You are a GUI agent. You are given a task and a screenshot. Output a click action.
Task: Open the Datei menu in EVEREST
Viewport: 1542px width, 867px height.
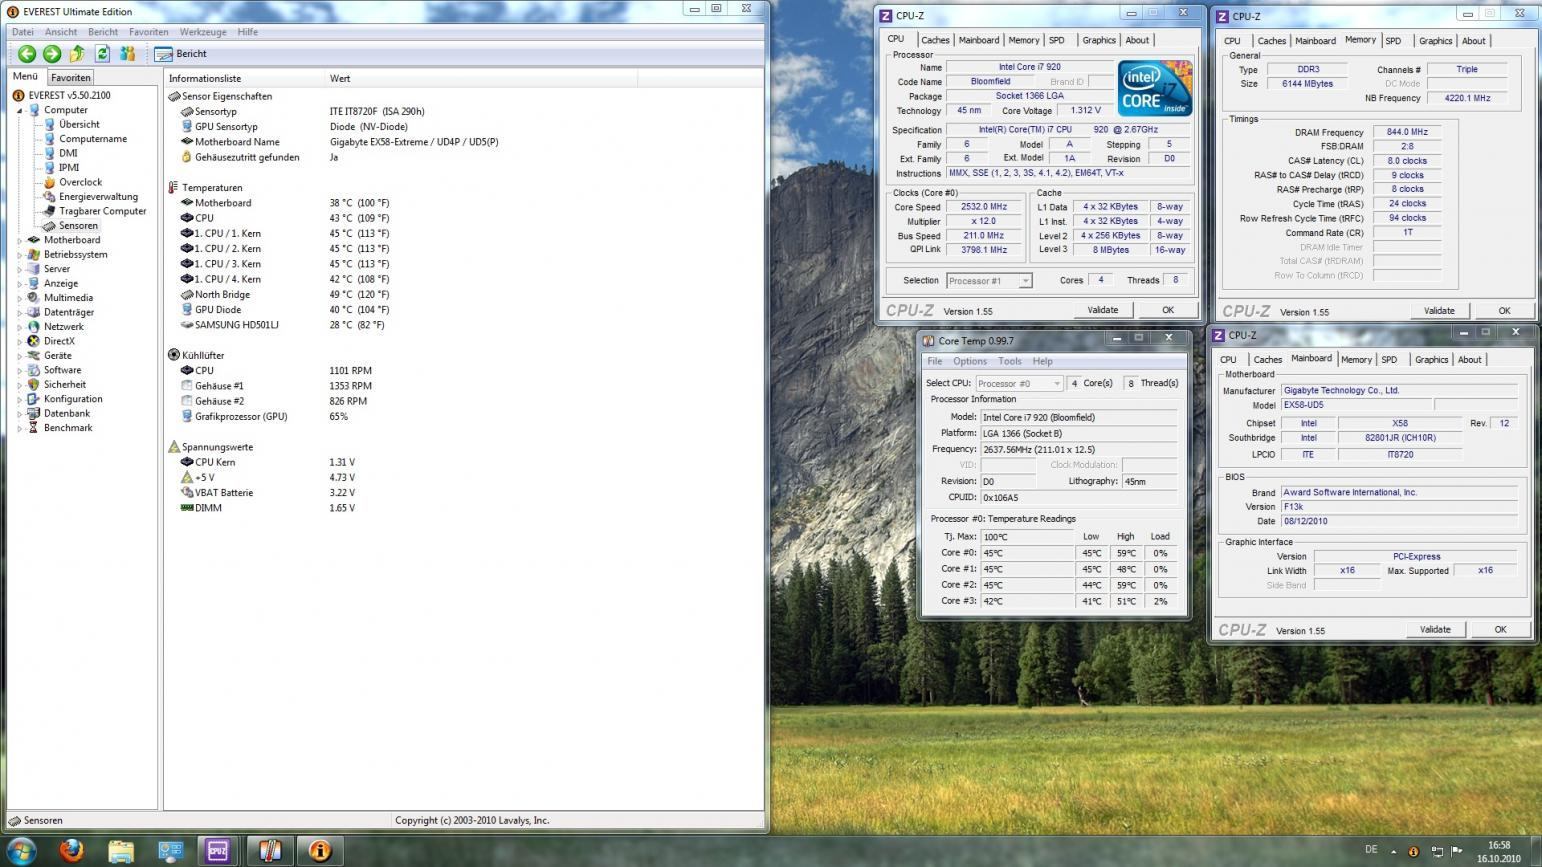point(22,32)
